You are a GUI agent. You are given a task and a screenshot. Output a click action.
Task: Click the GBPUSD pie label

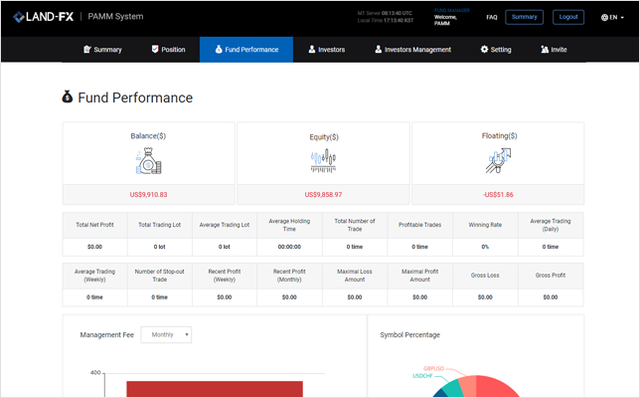pyautogui.click(x=433, y=368)
